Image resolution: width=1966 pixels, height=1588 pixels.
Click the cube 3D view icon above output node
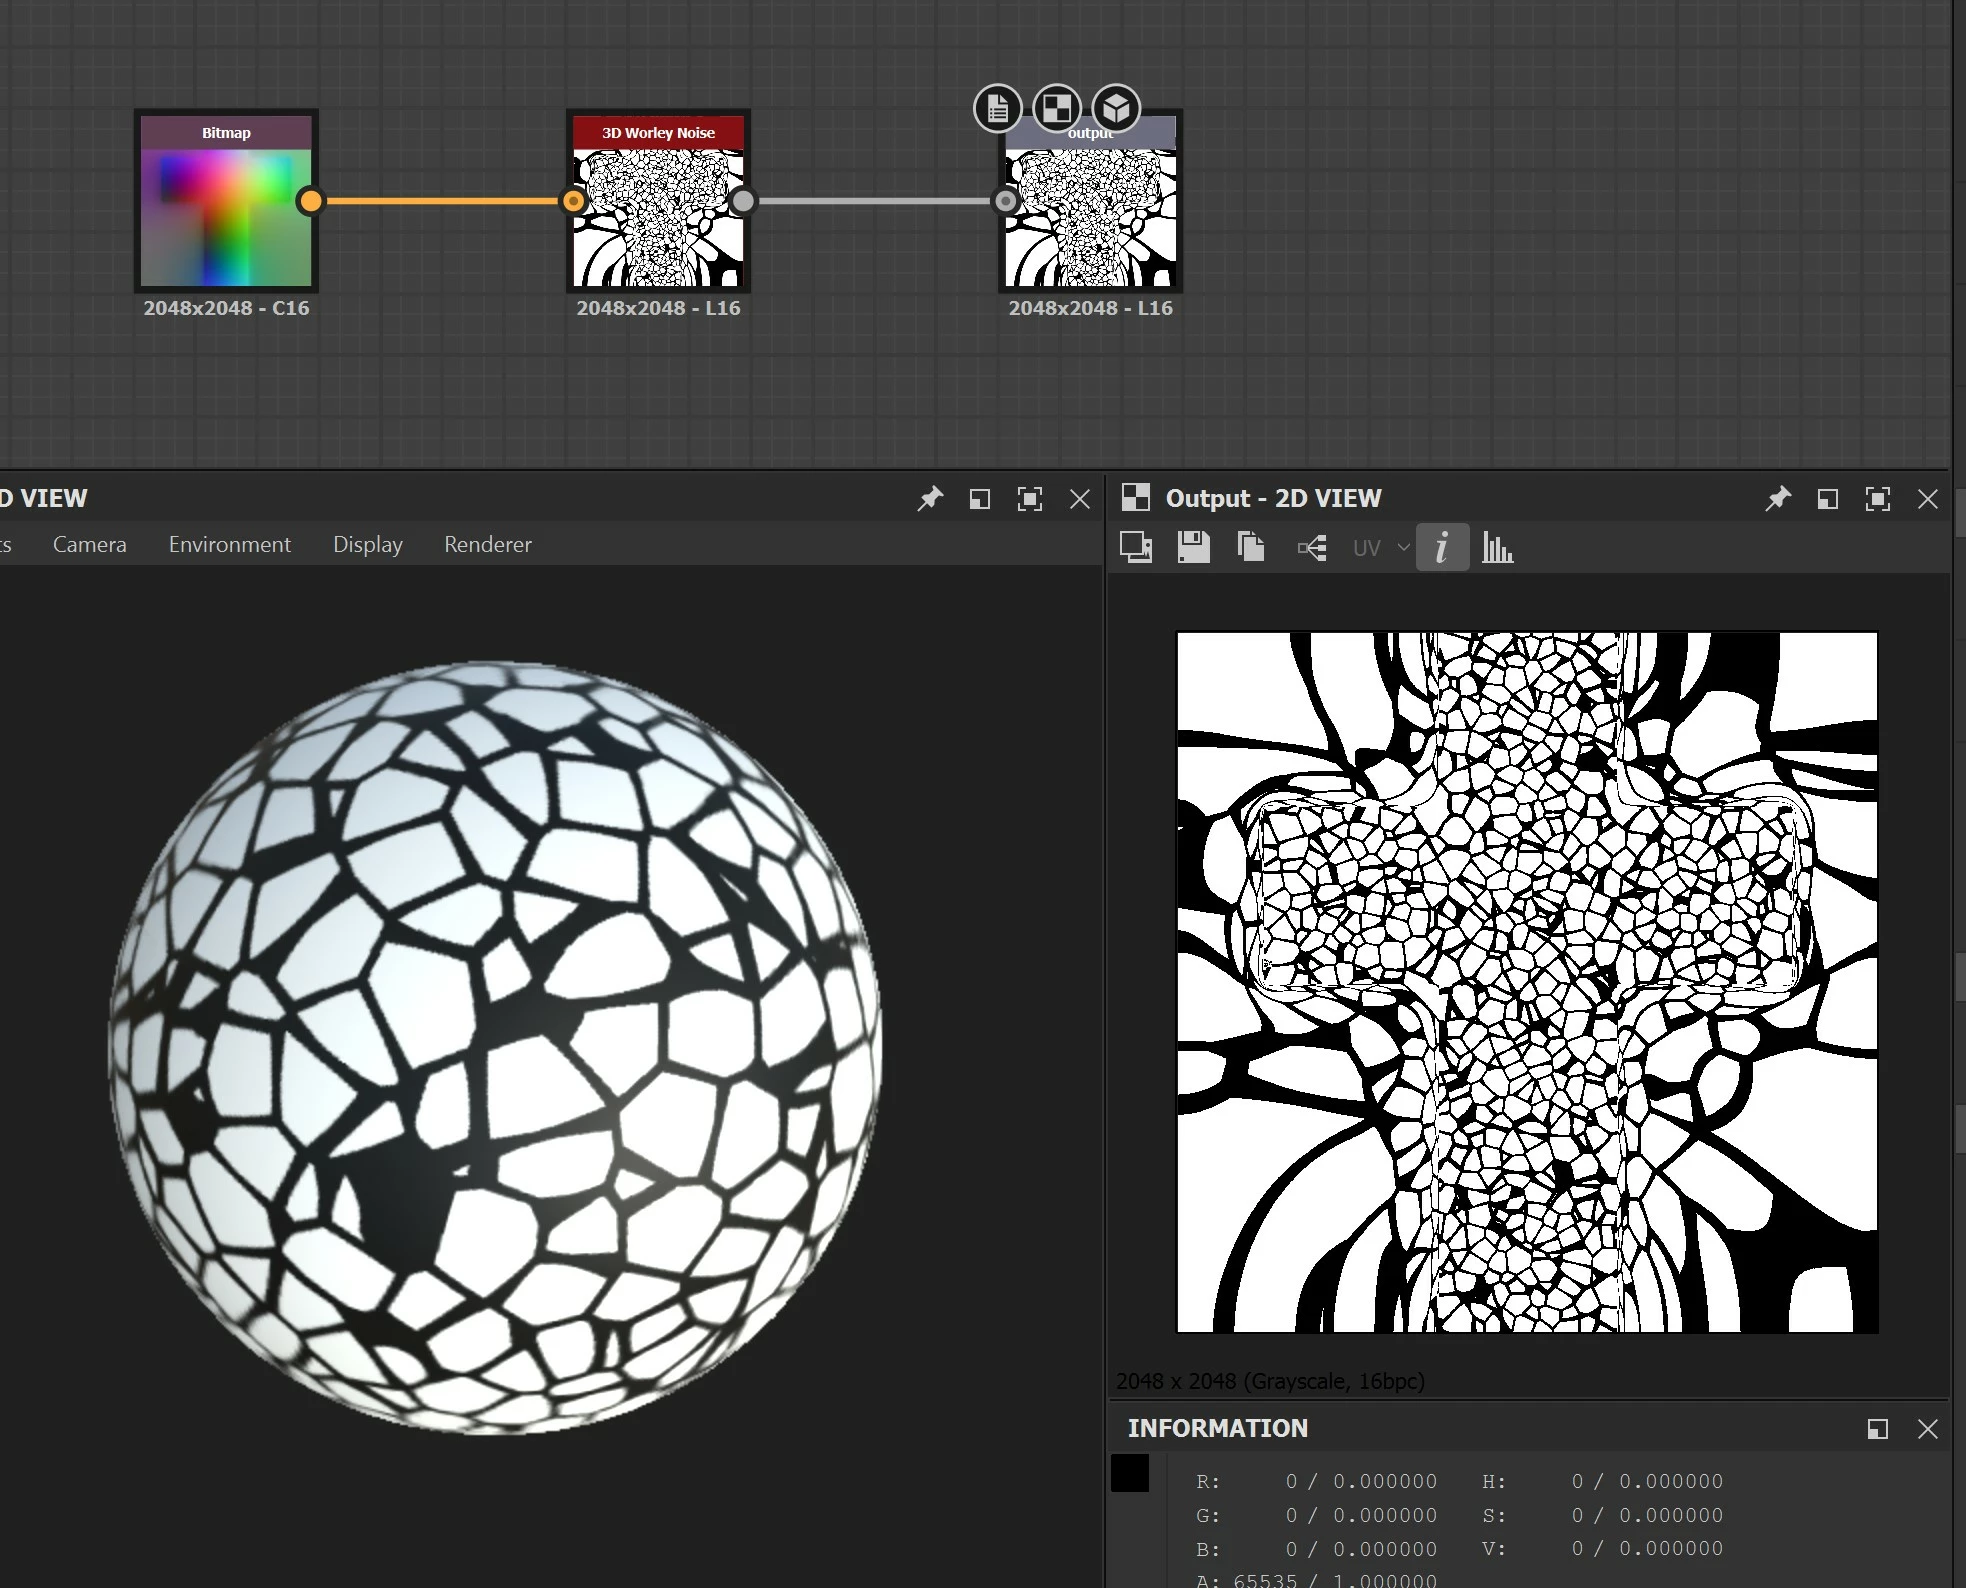tap(1116, 108)
